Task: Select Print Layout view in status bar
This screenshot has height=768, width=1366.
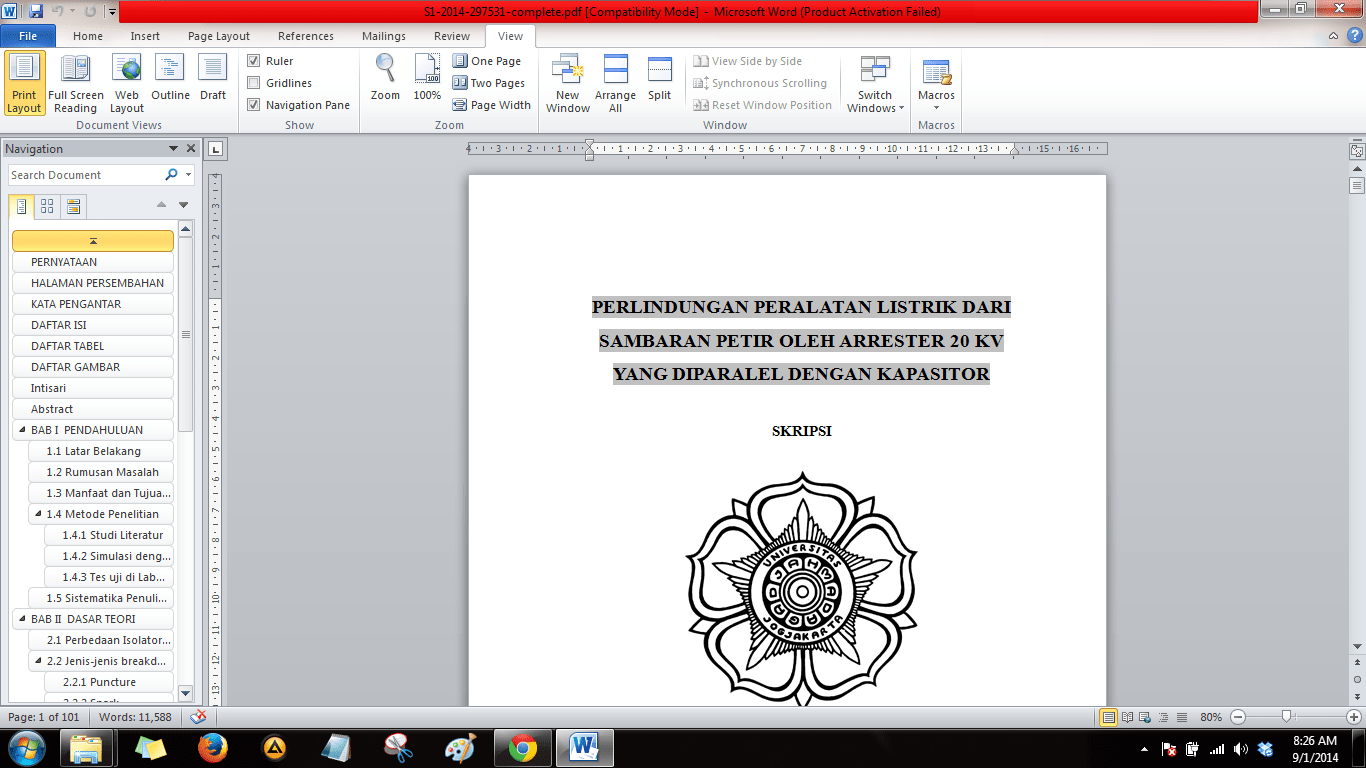Action: (x=1108, y=717)
